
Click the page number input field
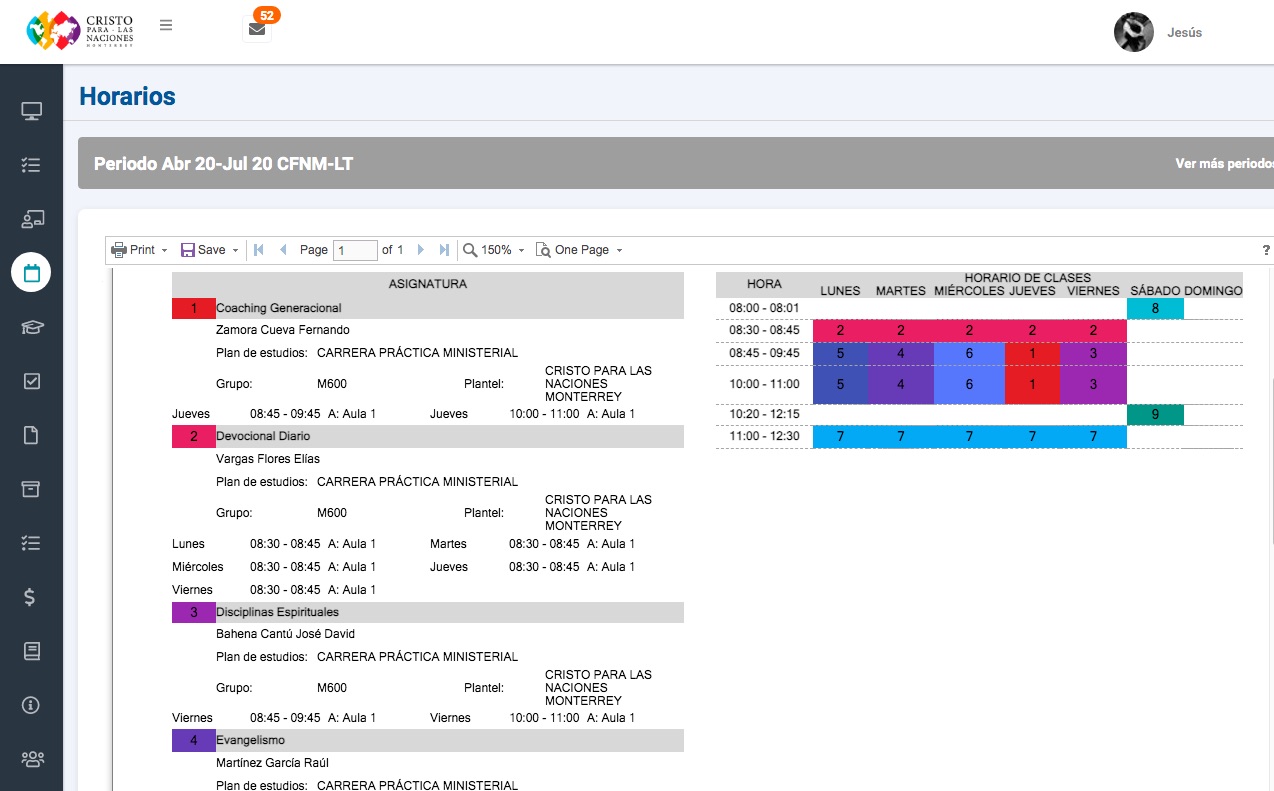click(354, 250)
